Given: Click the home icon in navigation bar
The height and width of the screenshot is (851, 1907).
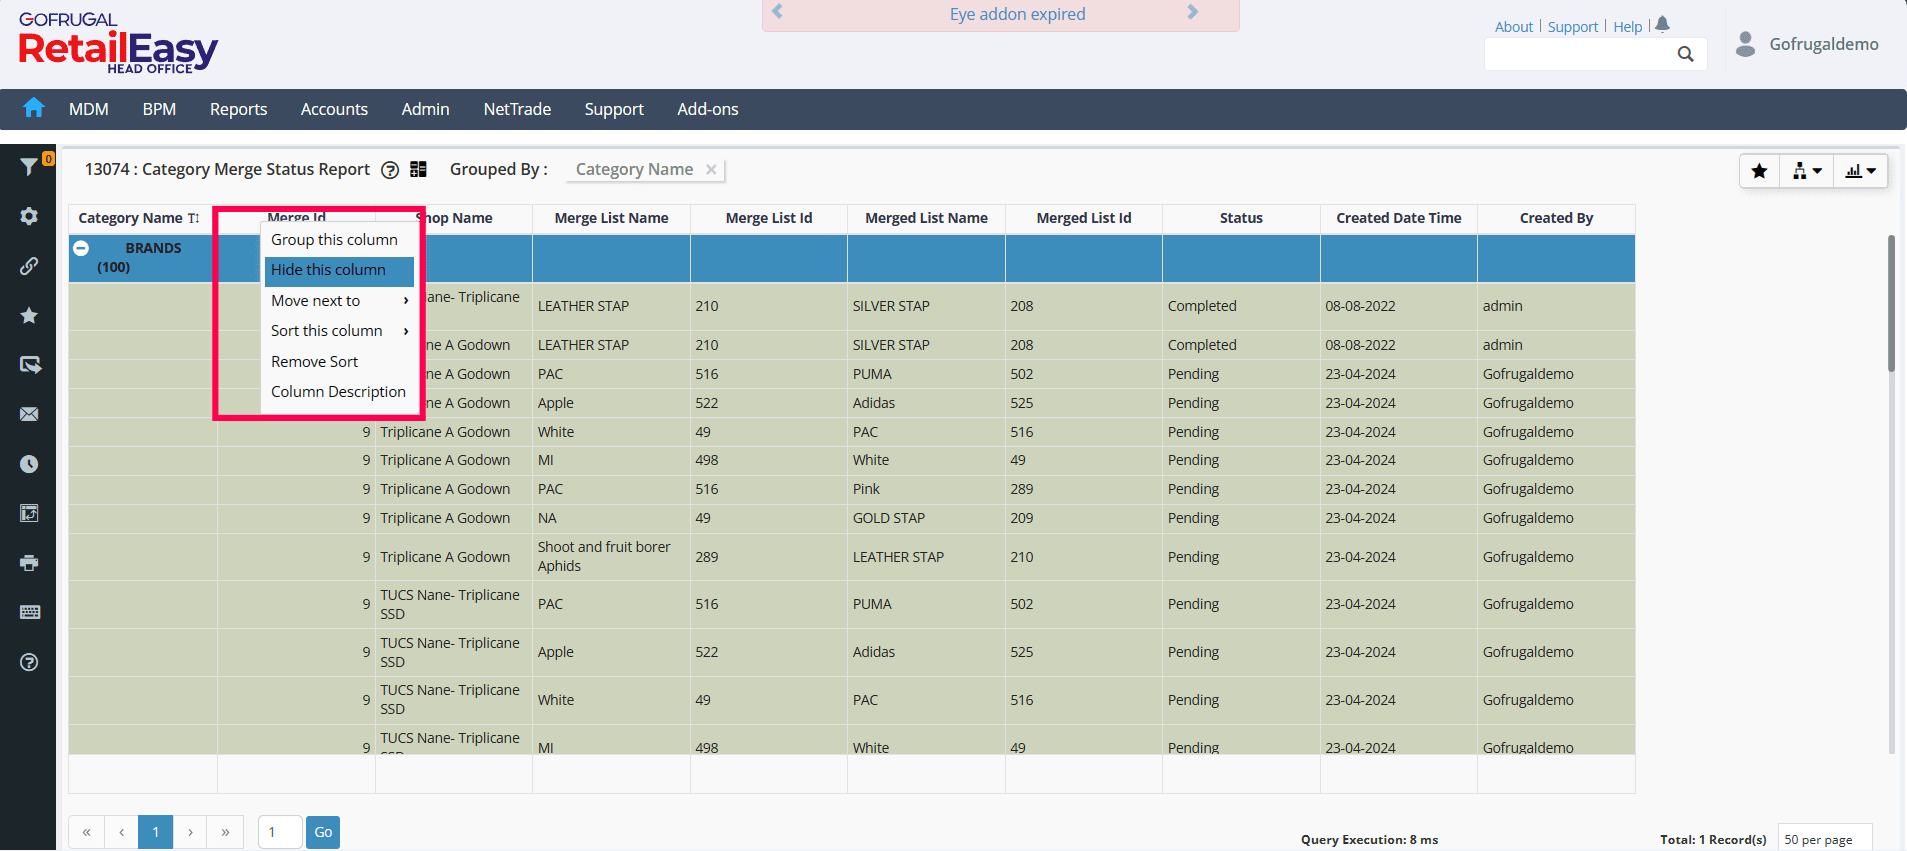Looking at the screenshot, I should pyautogui.click(x=34, y=108).
